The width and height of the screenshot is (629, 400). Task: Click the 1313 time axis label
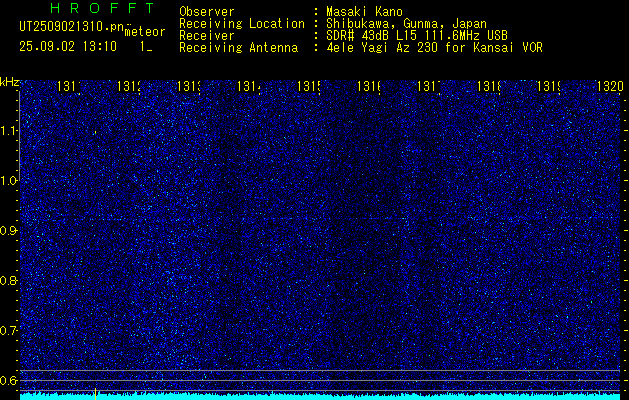click(x=189, y=86)
